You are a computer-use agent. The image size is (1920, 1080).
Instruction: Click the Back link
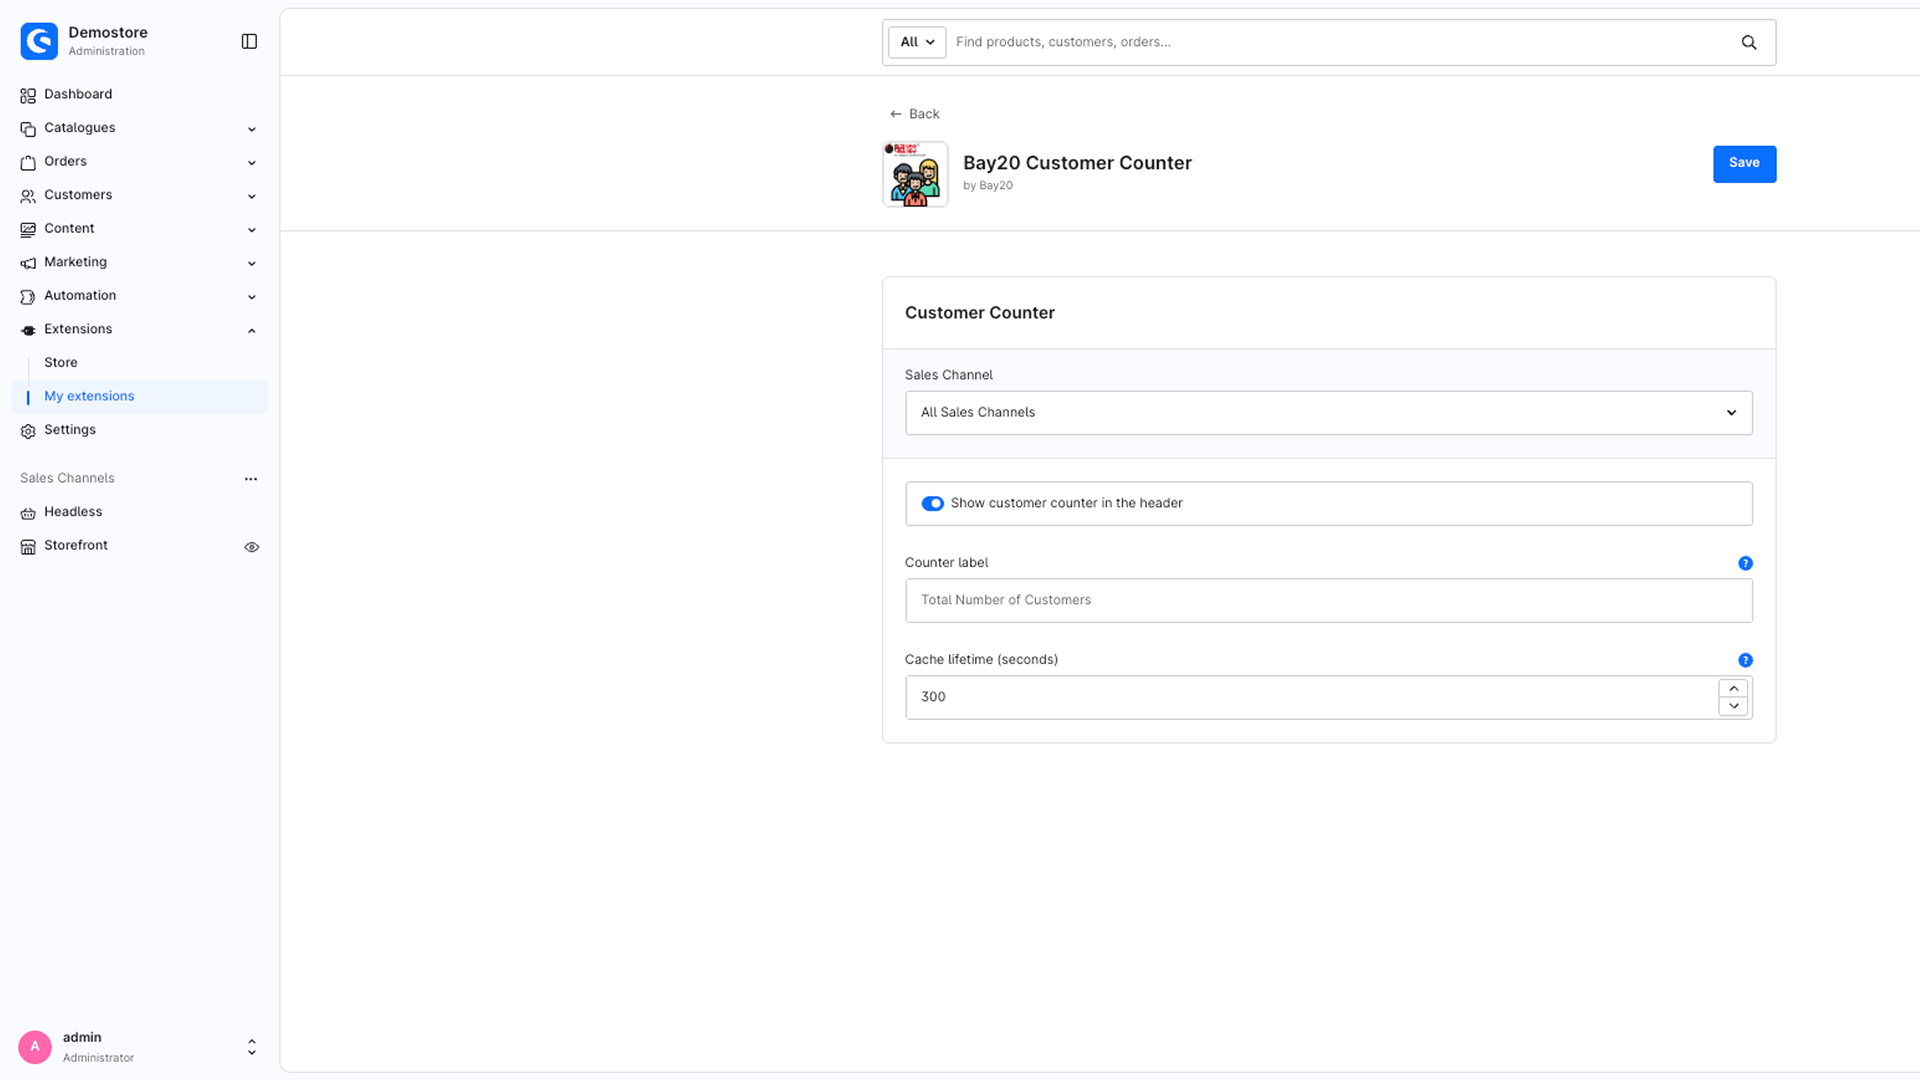point(915,114)
